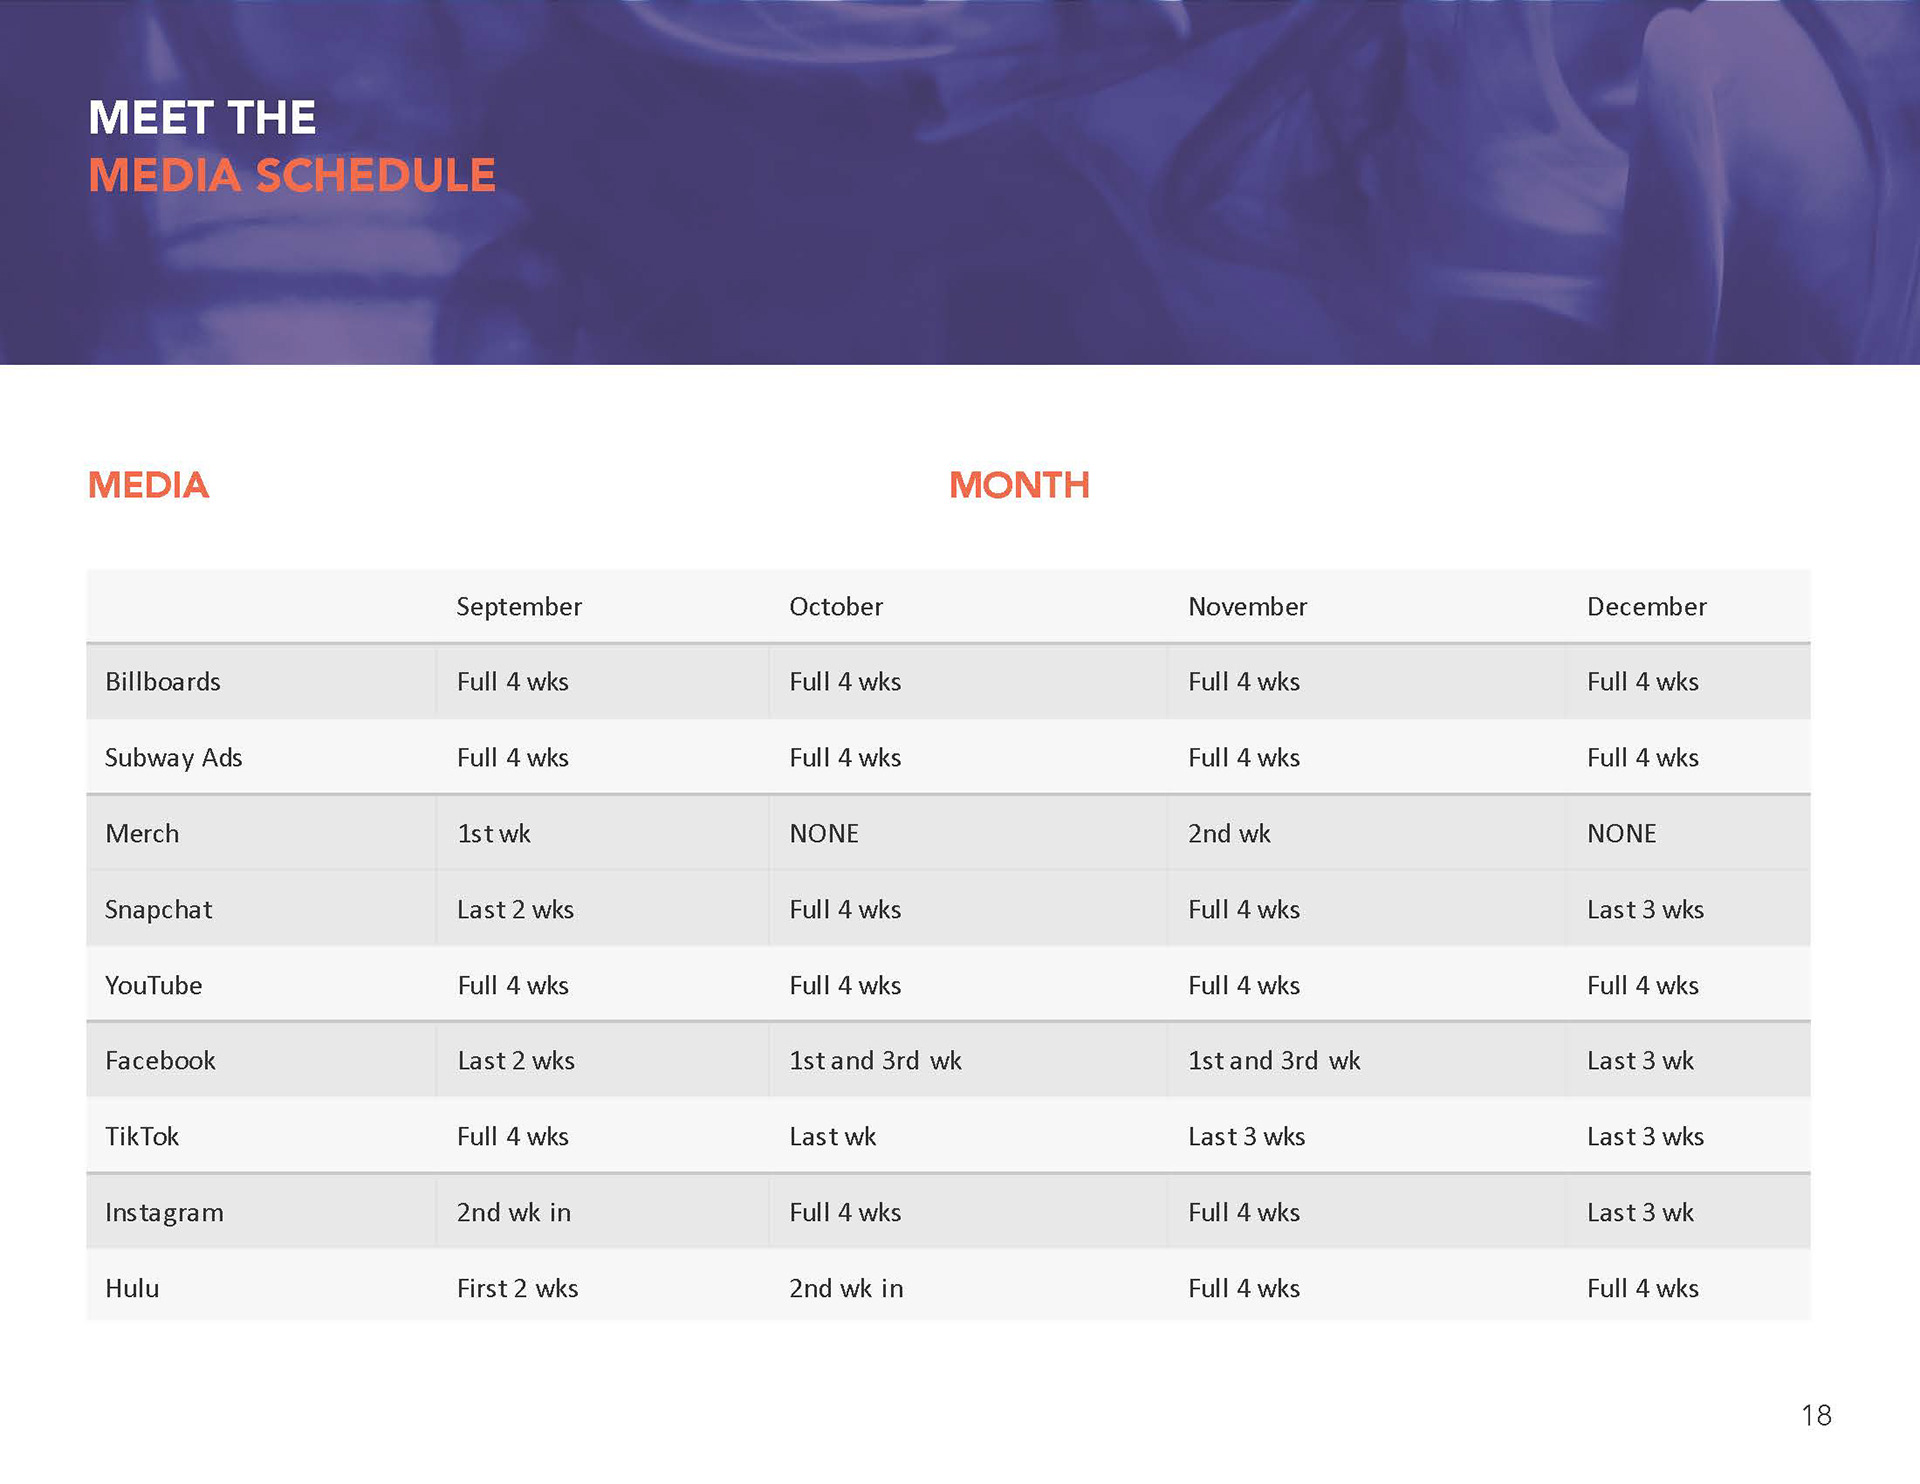Viewport: 1920px width, 1484px height.
Task: Click the YouTube row label
Action: point(153,986)
